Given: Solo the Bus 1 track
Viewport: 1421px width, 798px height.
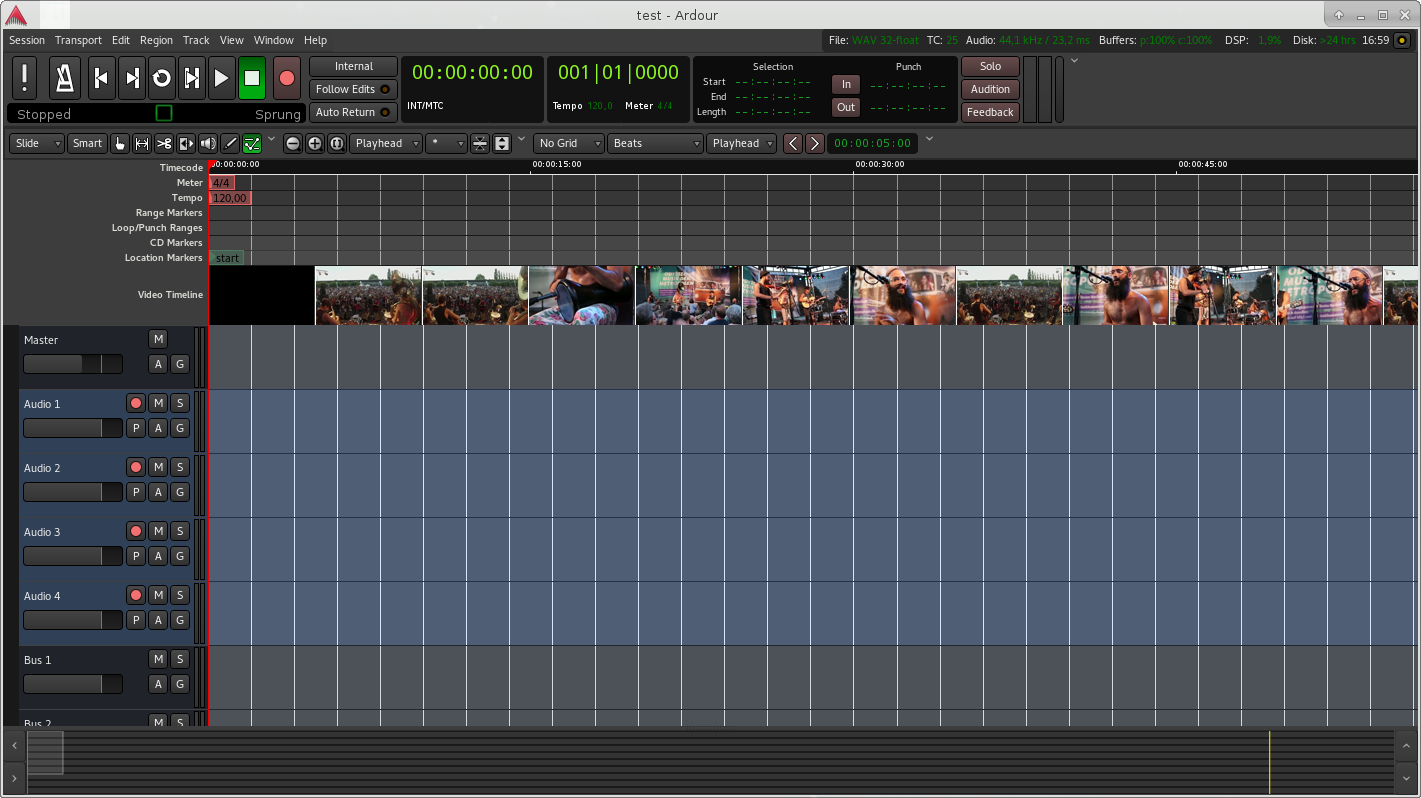Looking at the screenshot, I should [180, 659].
